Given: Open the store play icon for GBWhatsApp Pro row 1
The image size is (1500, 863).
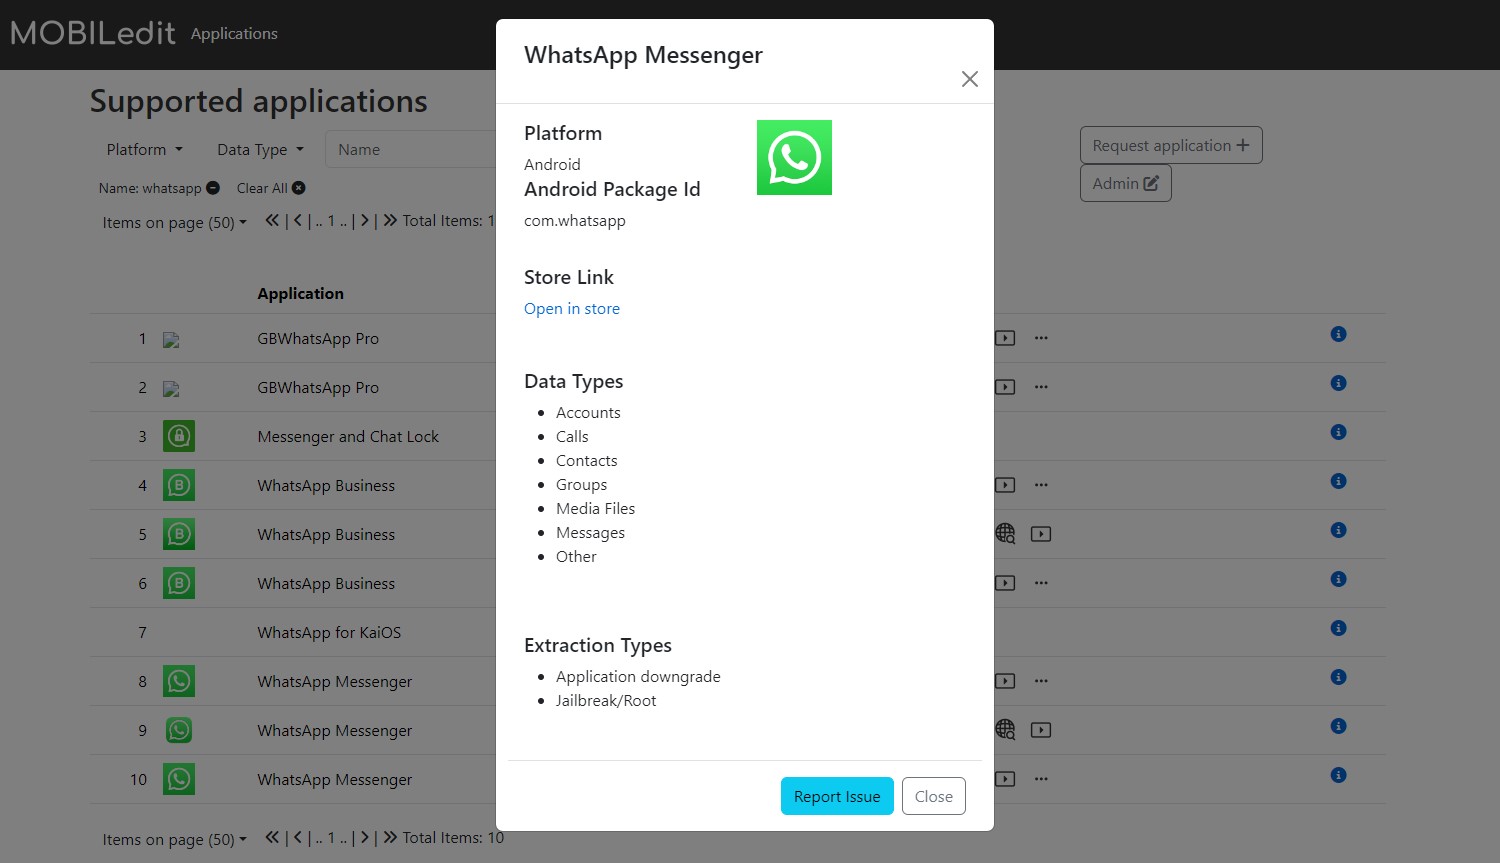Looking at the screenshot, I should pos(1005,338).
